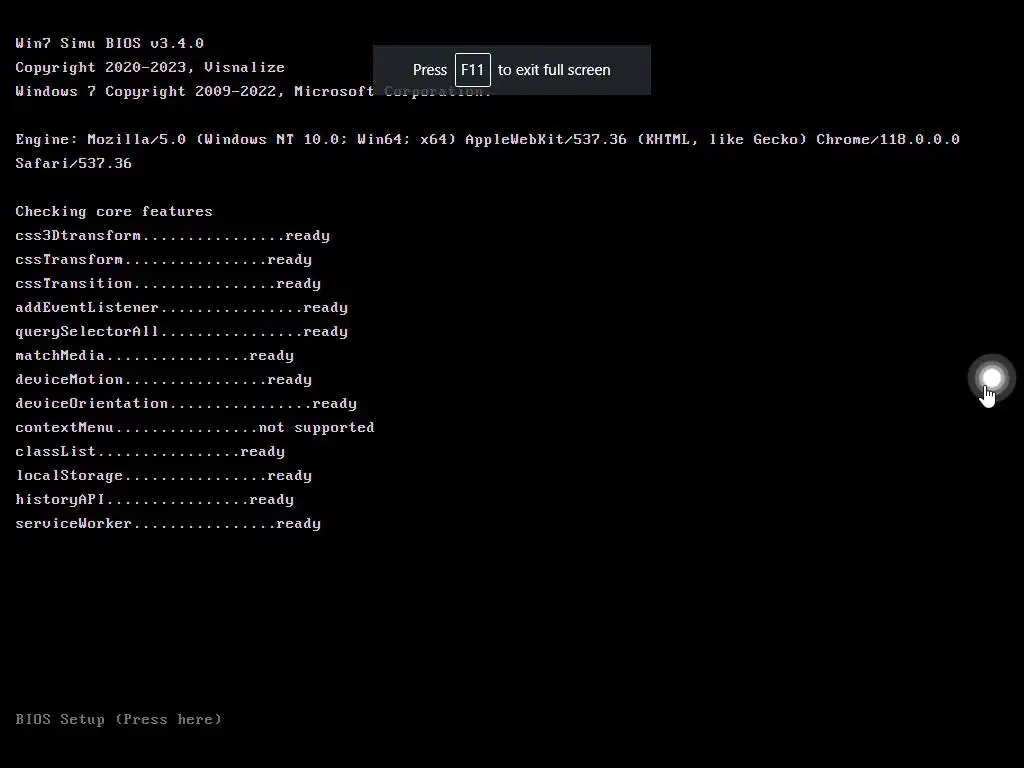Screen dimensions: 1024x768
Task: Select the historyAPI ready line
Action: pyautogui.click(x=154, y=500)
